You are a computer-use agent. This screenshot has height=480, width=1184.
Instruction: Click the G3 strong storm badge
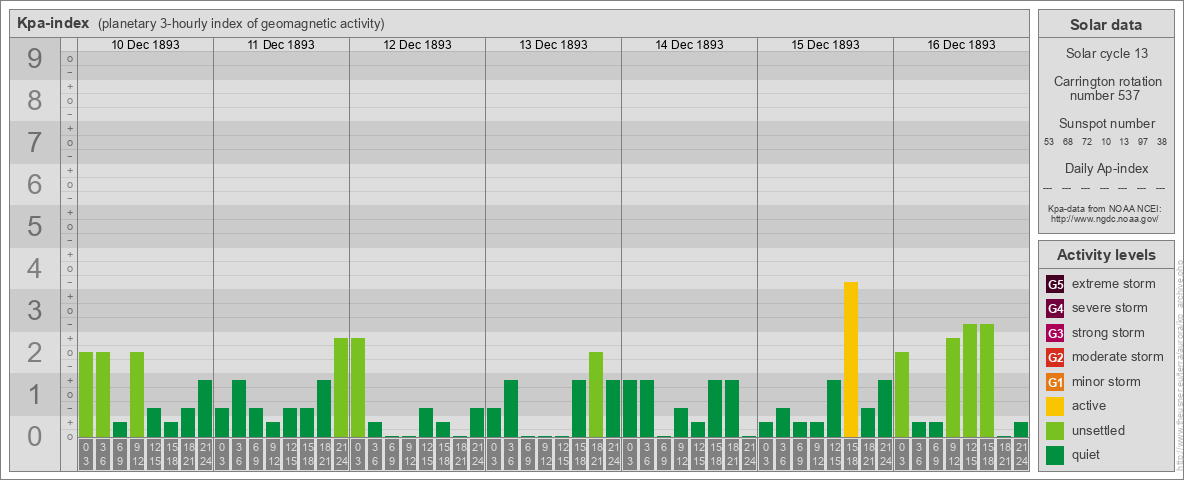click(x=1055, y=333)
